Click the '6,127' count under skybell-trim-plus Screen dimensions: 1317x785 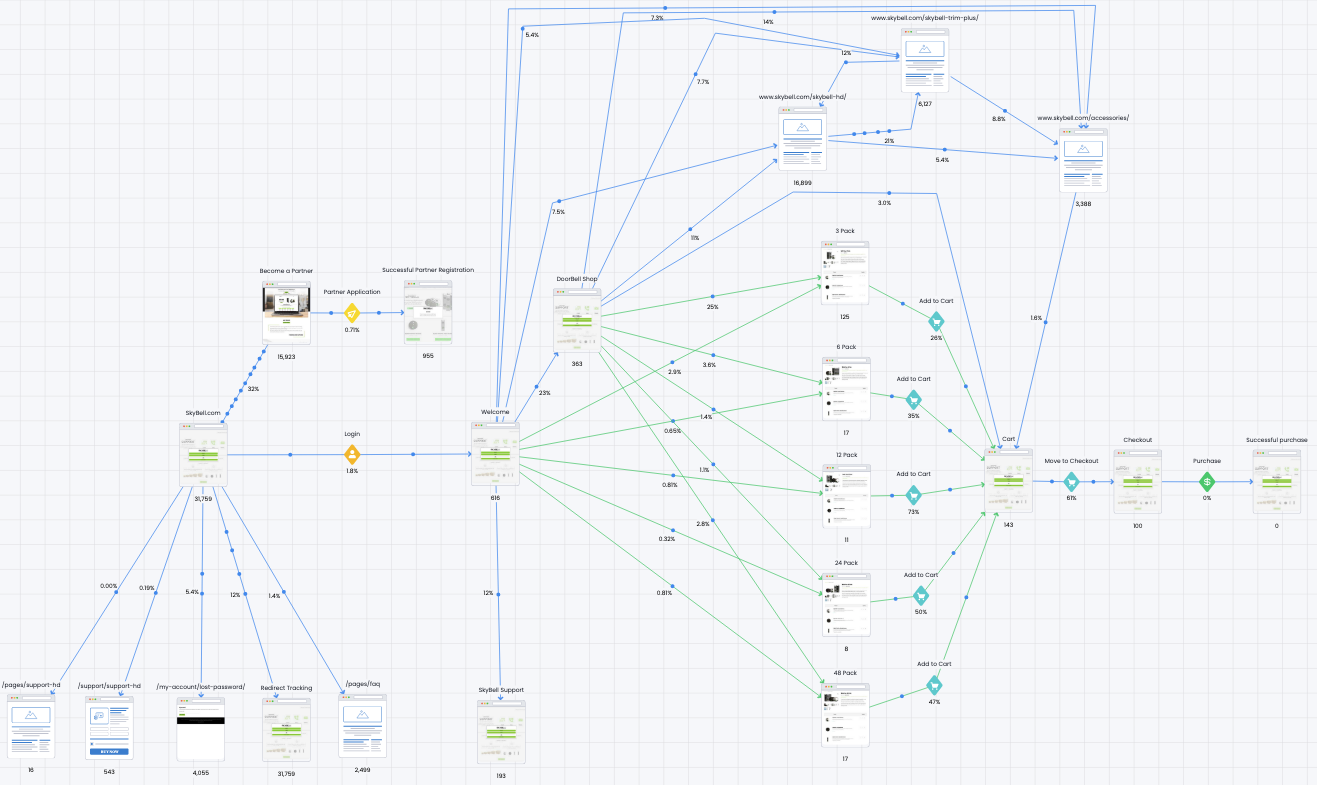925,104
